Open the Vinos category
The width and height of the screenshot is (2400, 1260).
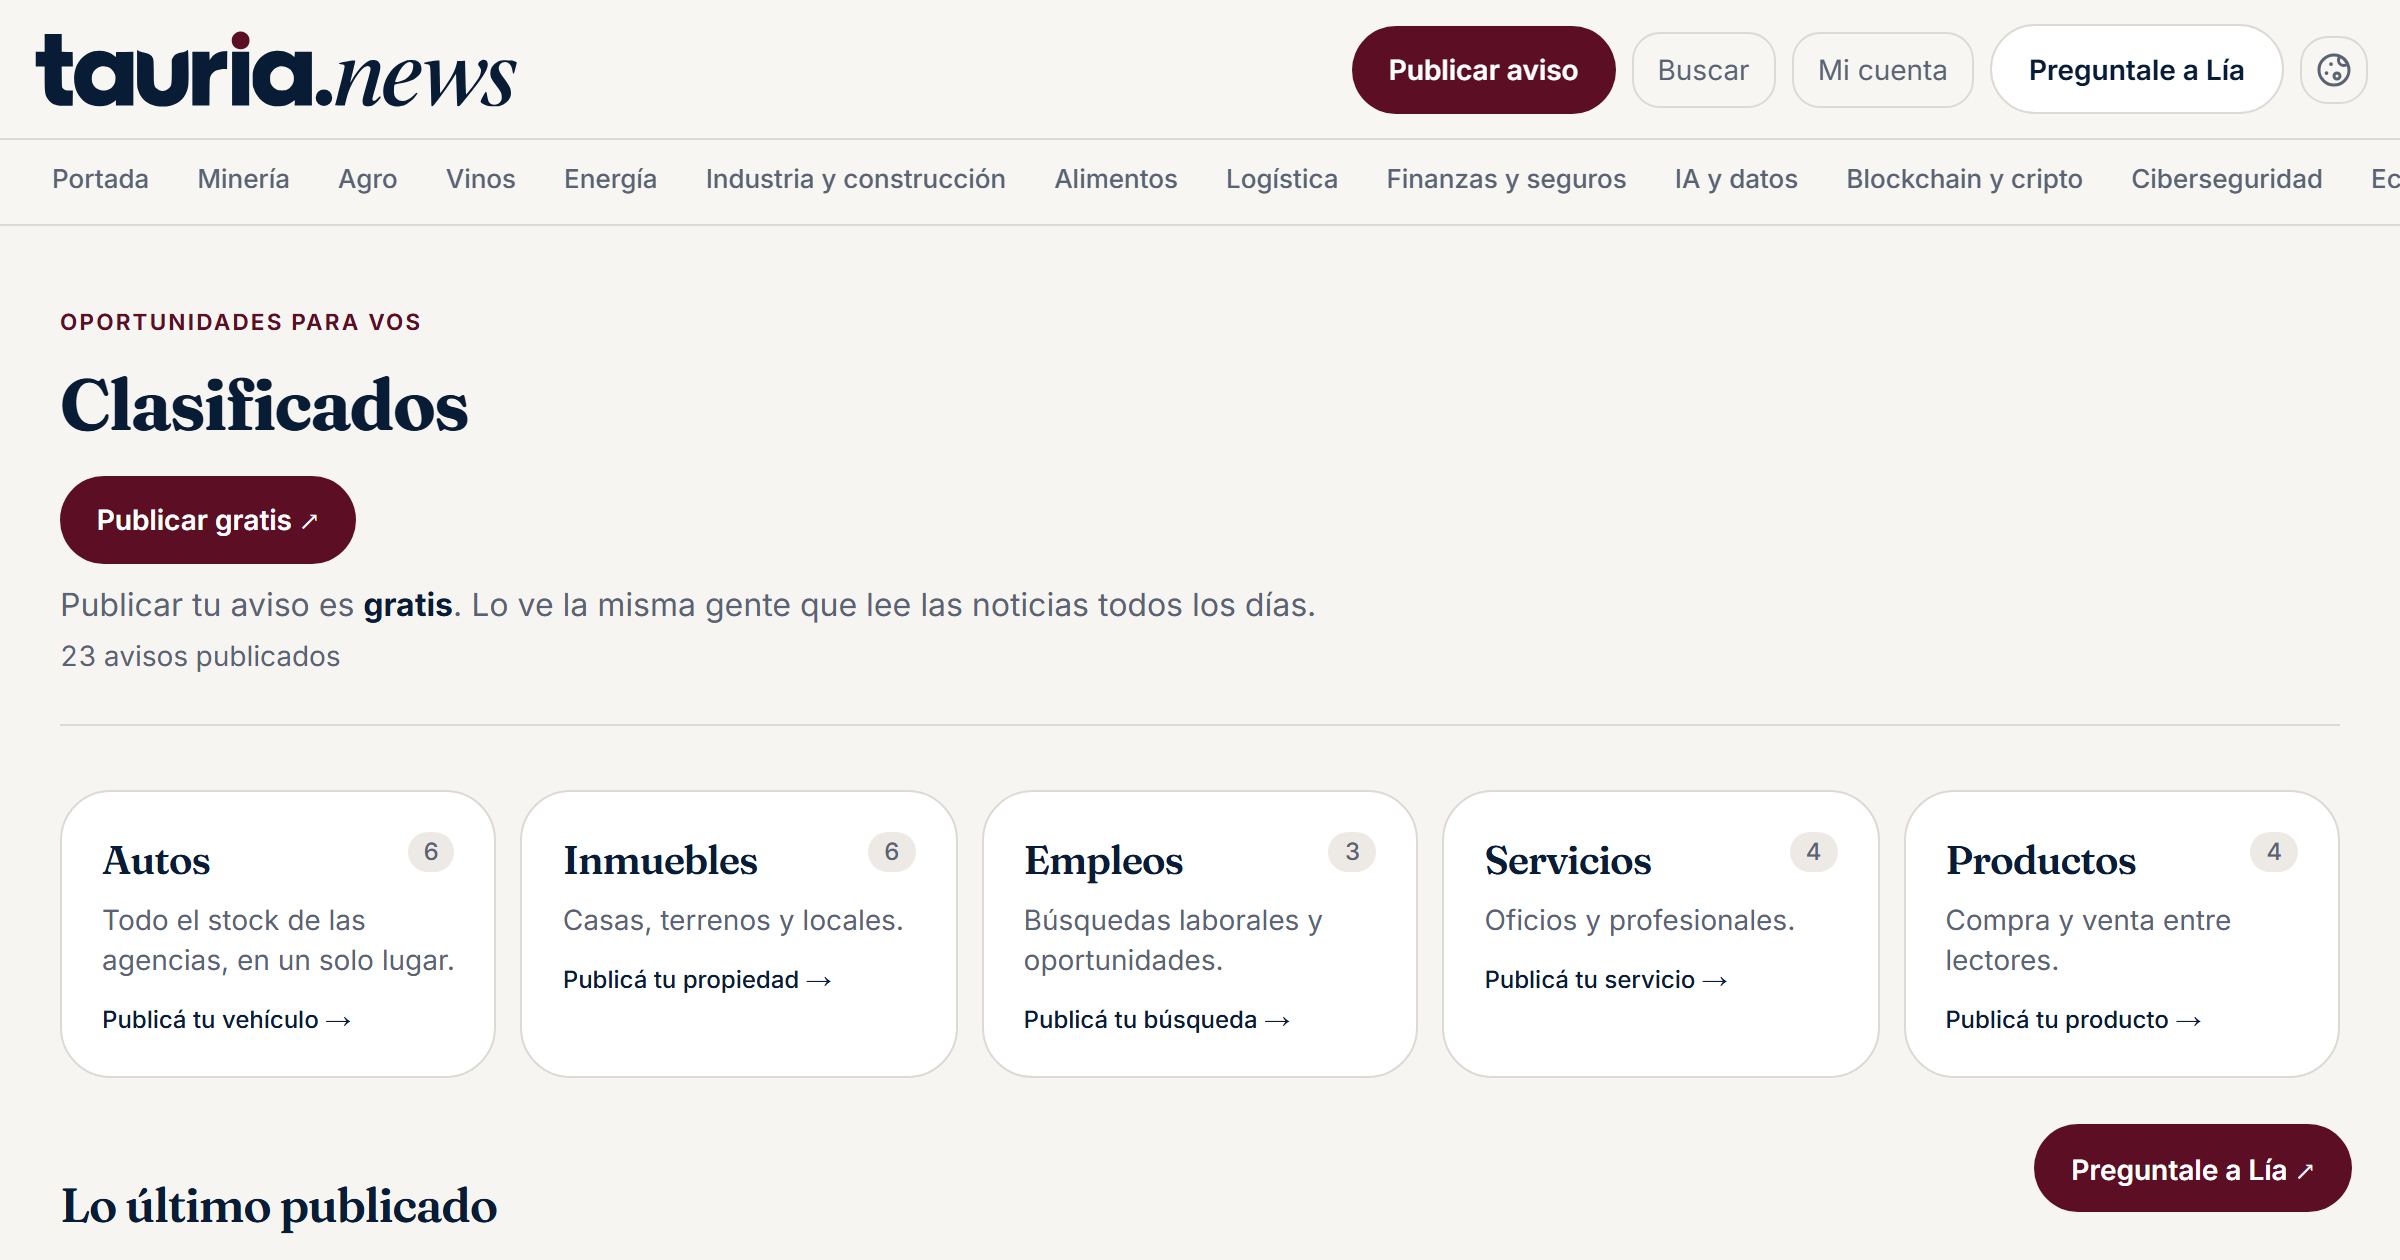point(480,179)
